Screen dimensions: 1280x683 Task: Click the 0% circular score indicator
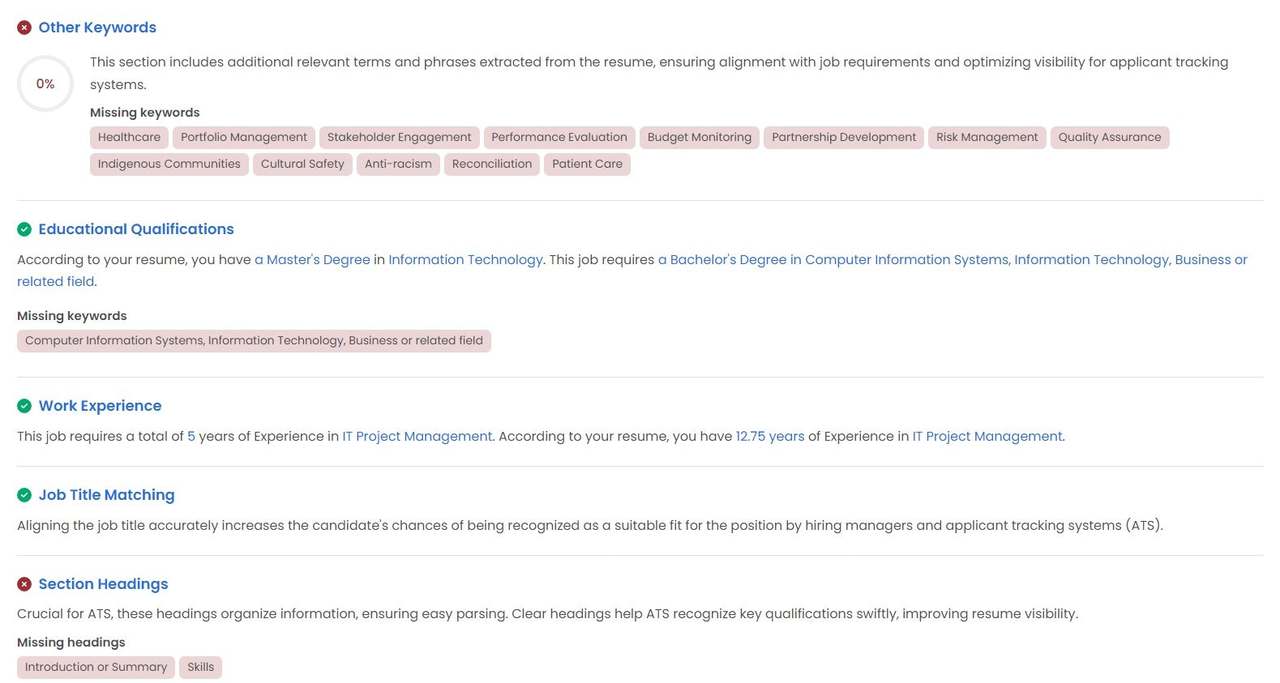pyautogui.click(x=45, y=84)
